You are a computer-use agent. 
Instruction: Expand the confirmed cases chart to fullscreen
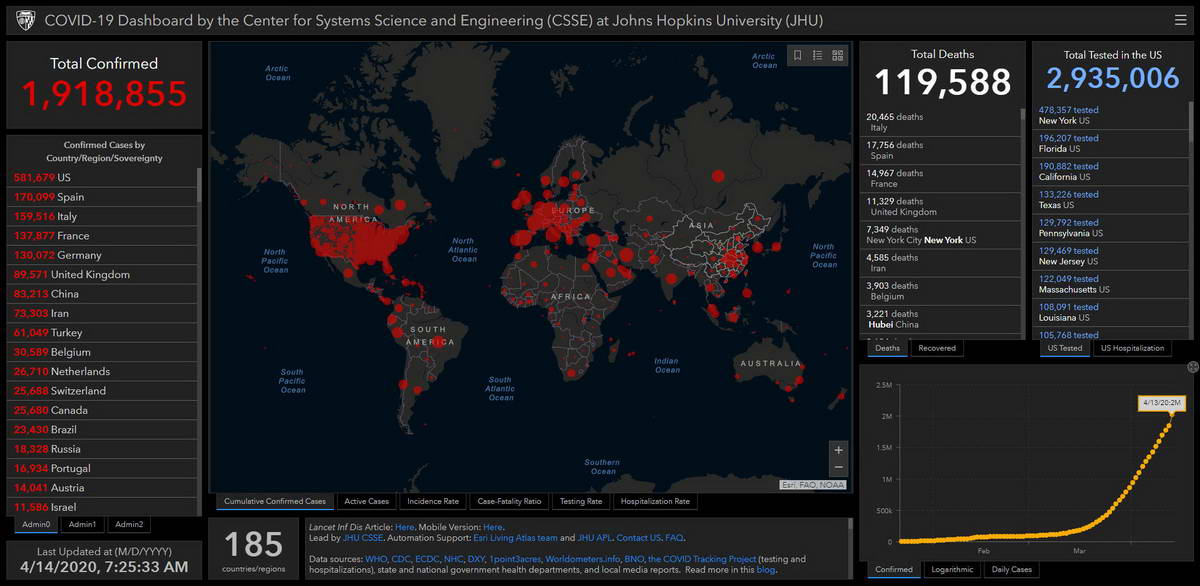tap(1192, 367)
